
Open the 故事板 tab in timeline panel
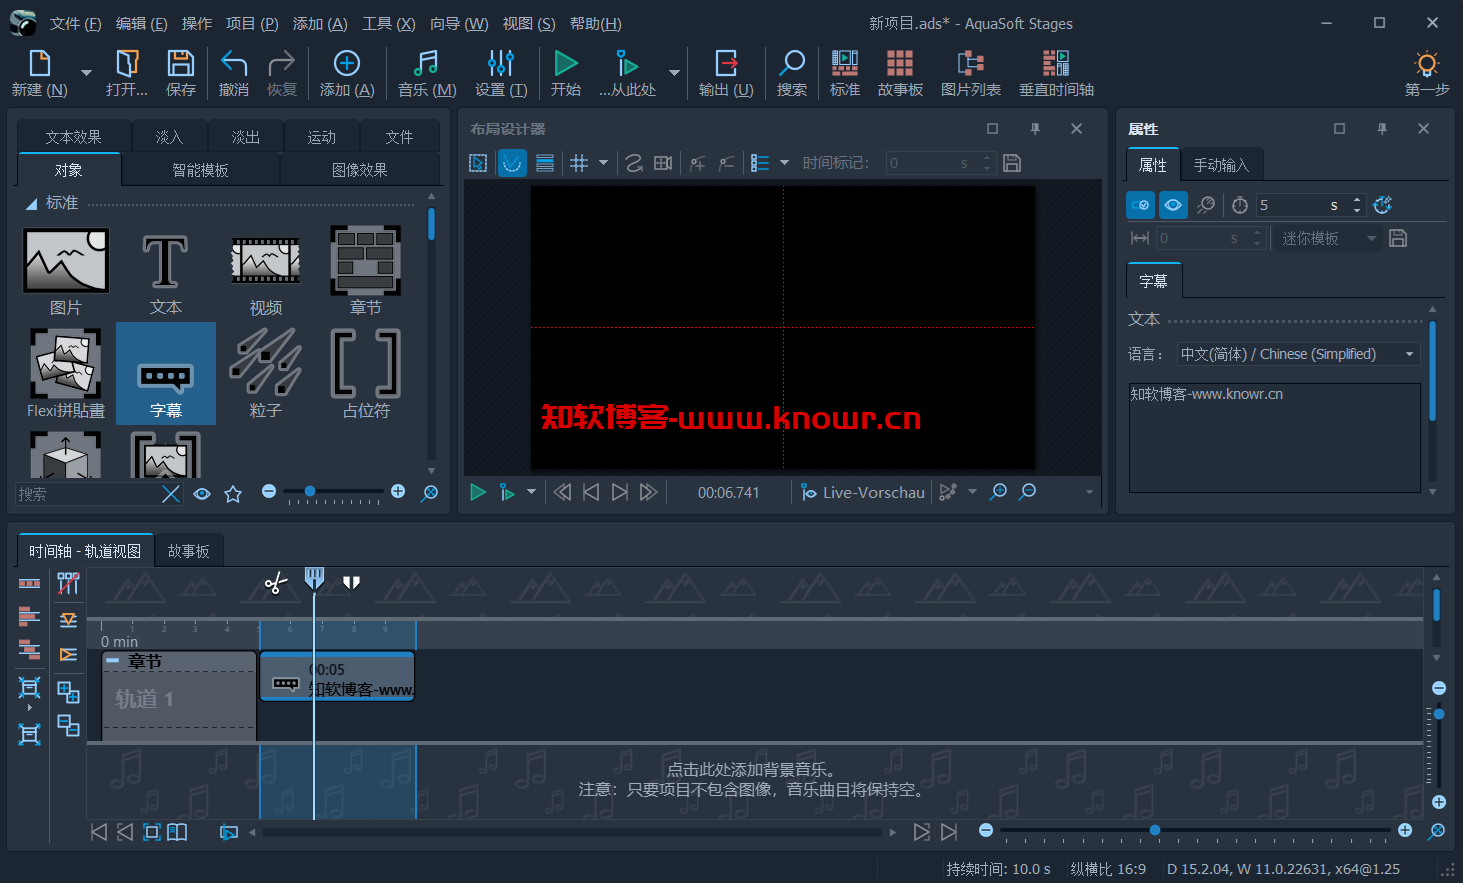pyautogui.click(x=189, y=551)
